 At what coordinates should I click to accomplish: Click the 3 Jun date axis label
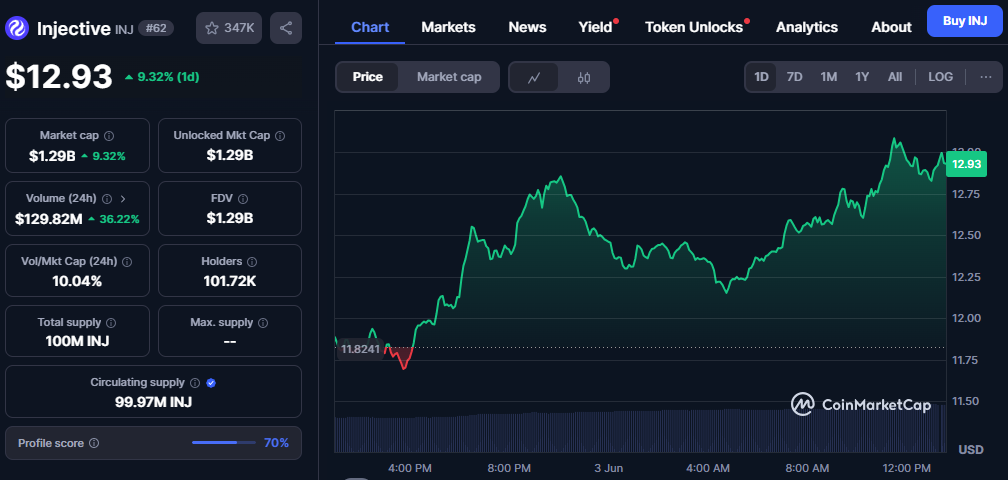coord(609,468)
